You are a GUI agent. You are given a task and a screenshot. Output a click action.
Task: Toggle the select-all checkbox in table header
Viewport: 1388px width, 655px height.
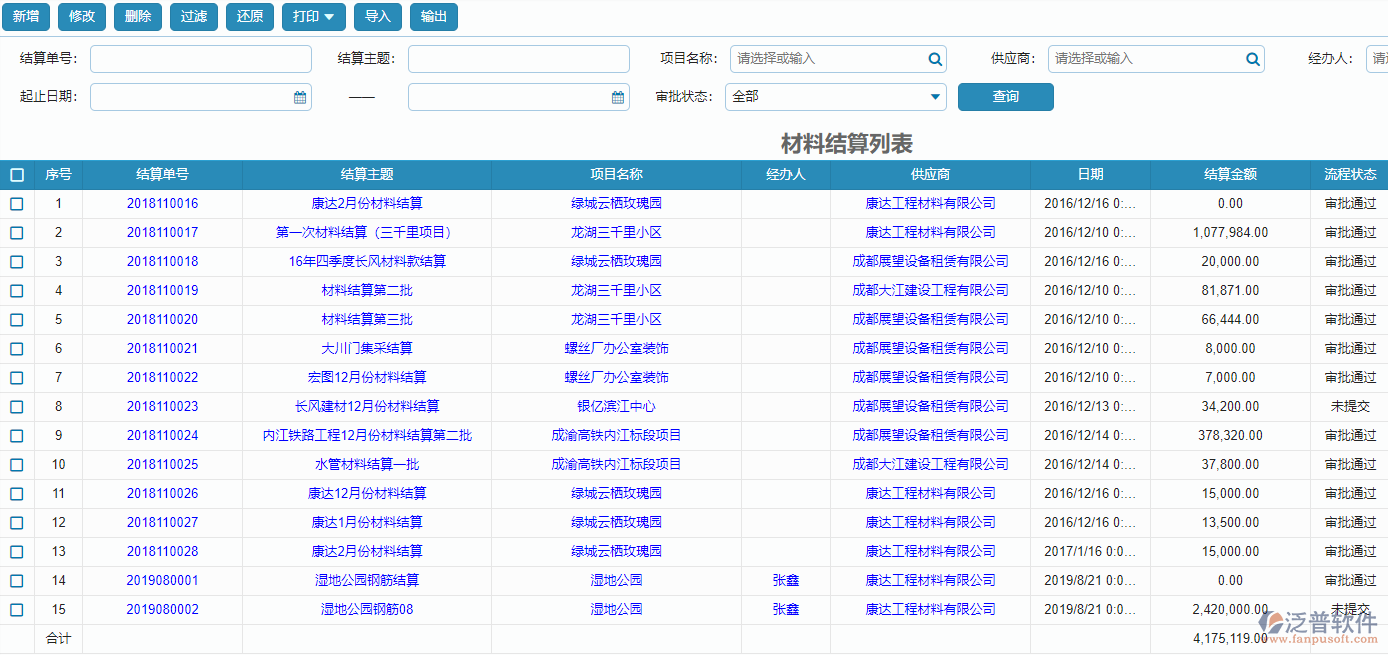point(16,174)
